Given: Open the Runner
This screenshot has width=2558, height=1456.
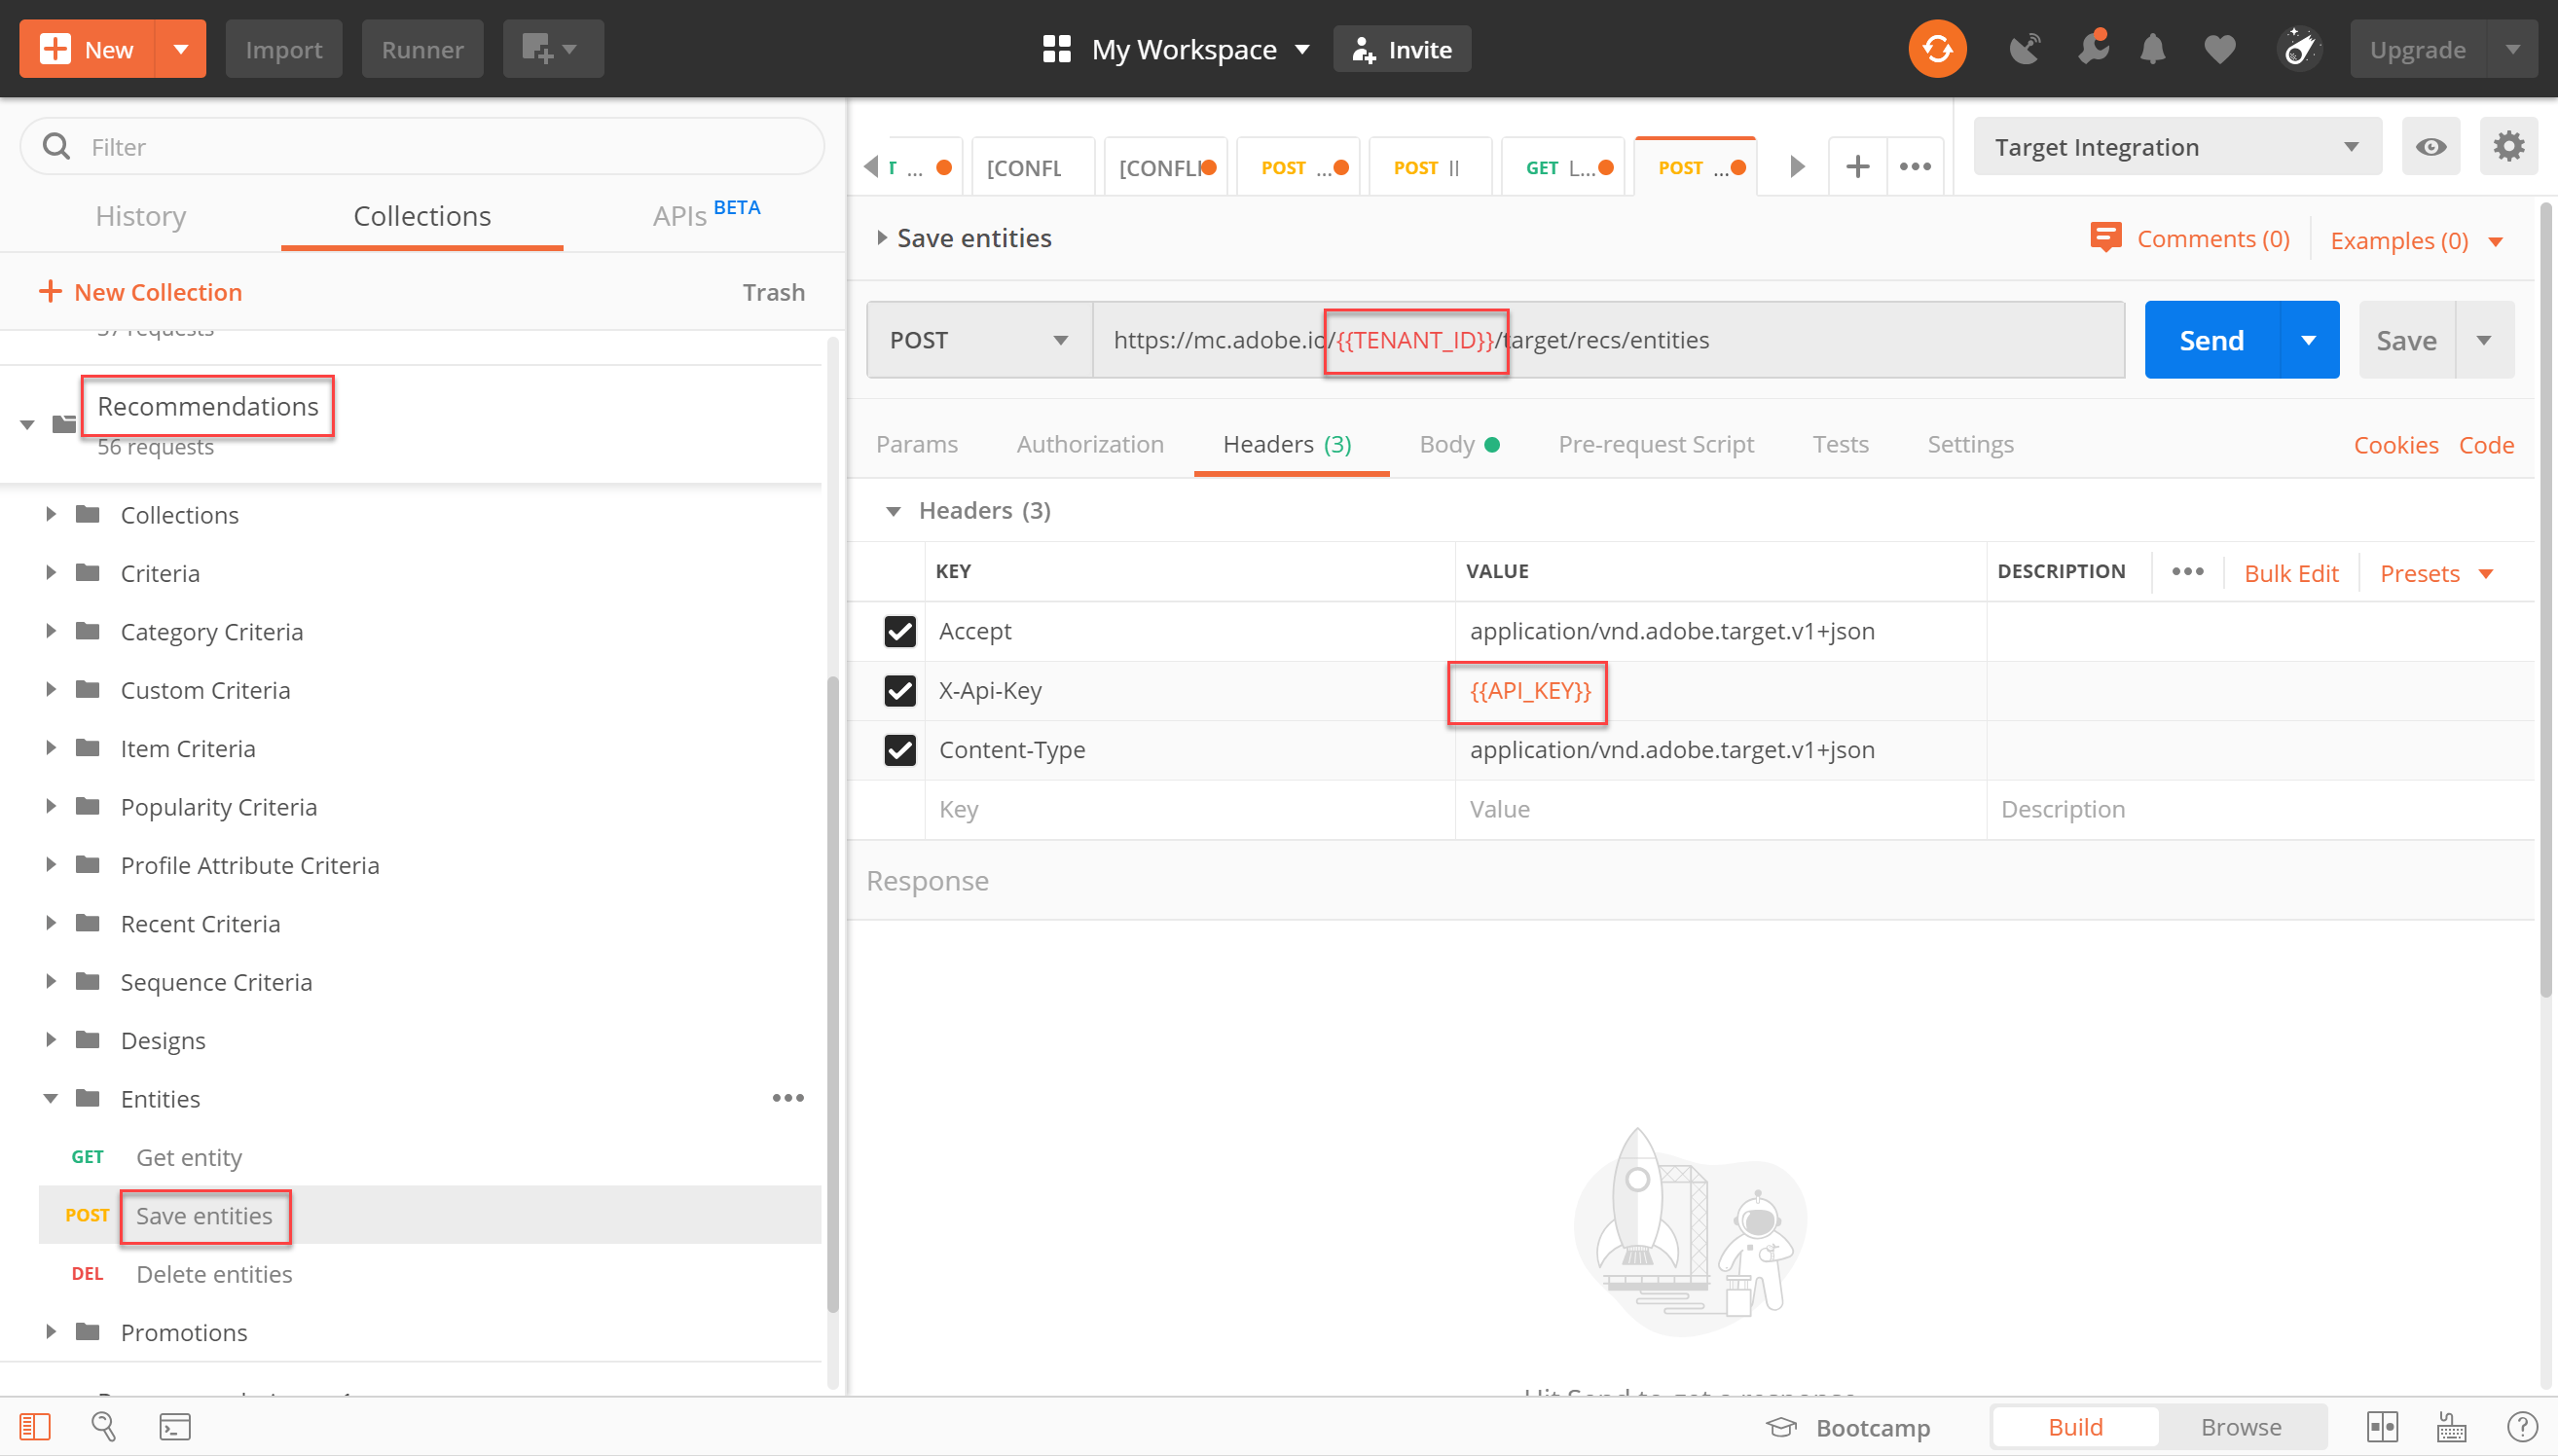Looking at the screenshot, I should [x=422, y=48].
